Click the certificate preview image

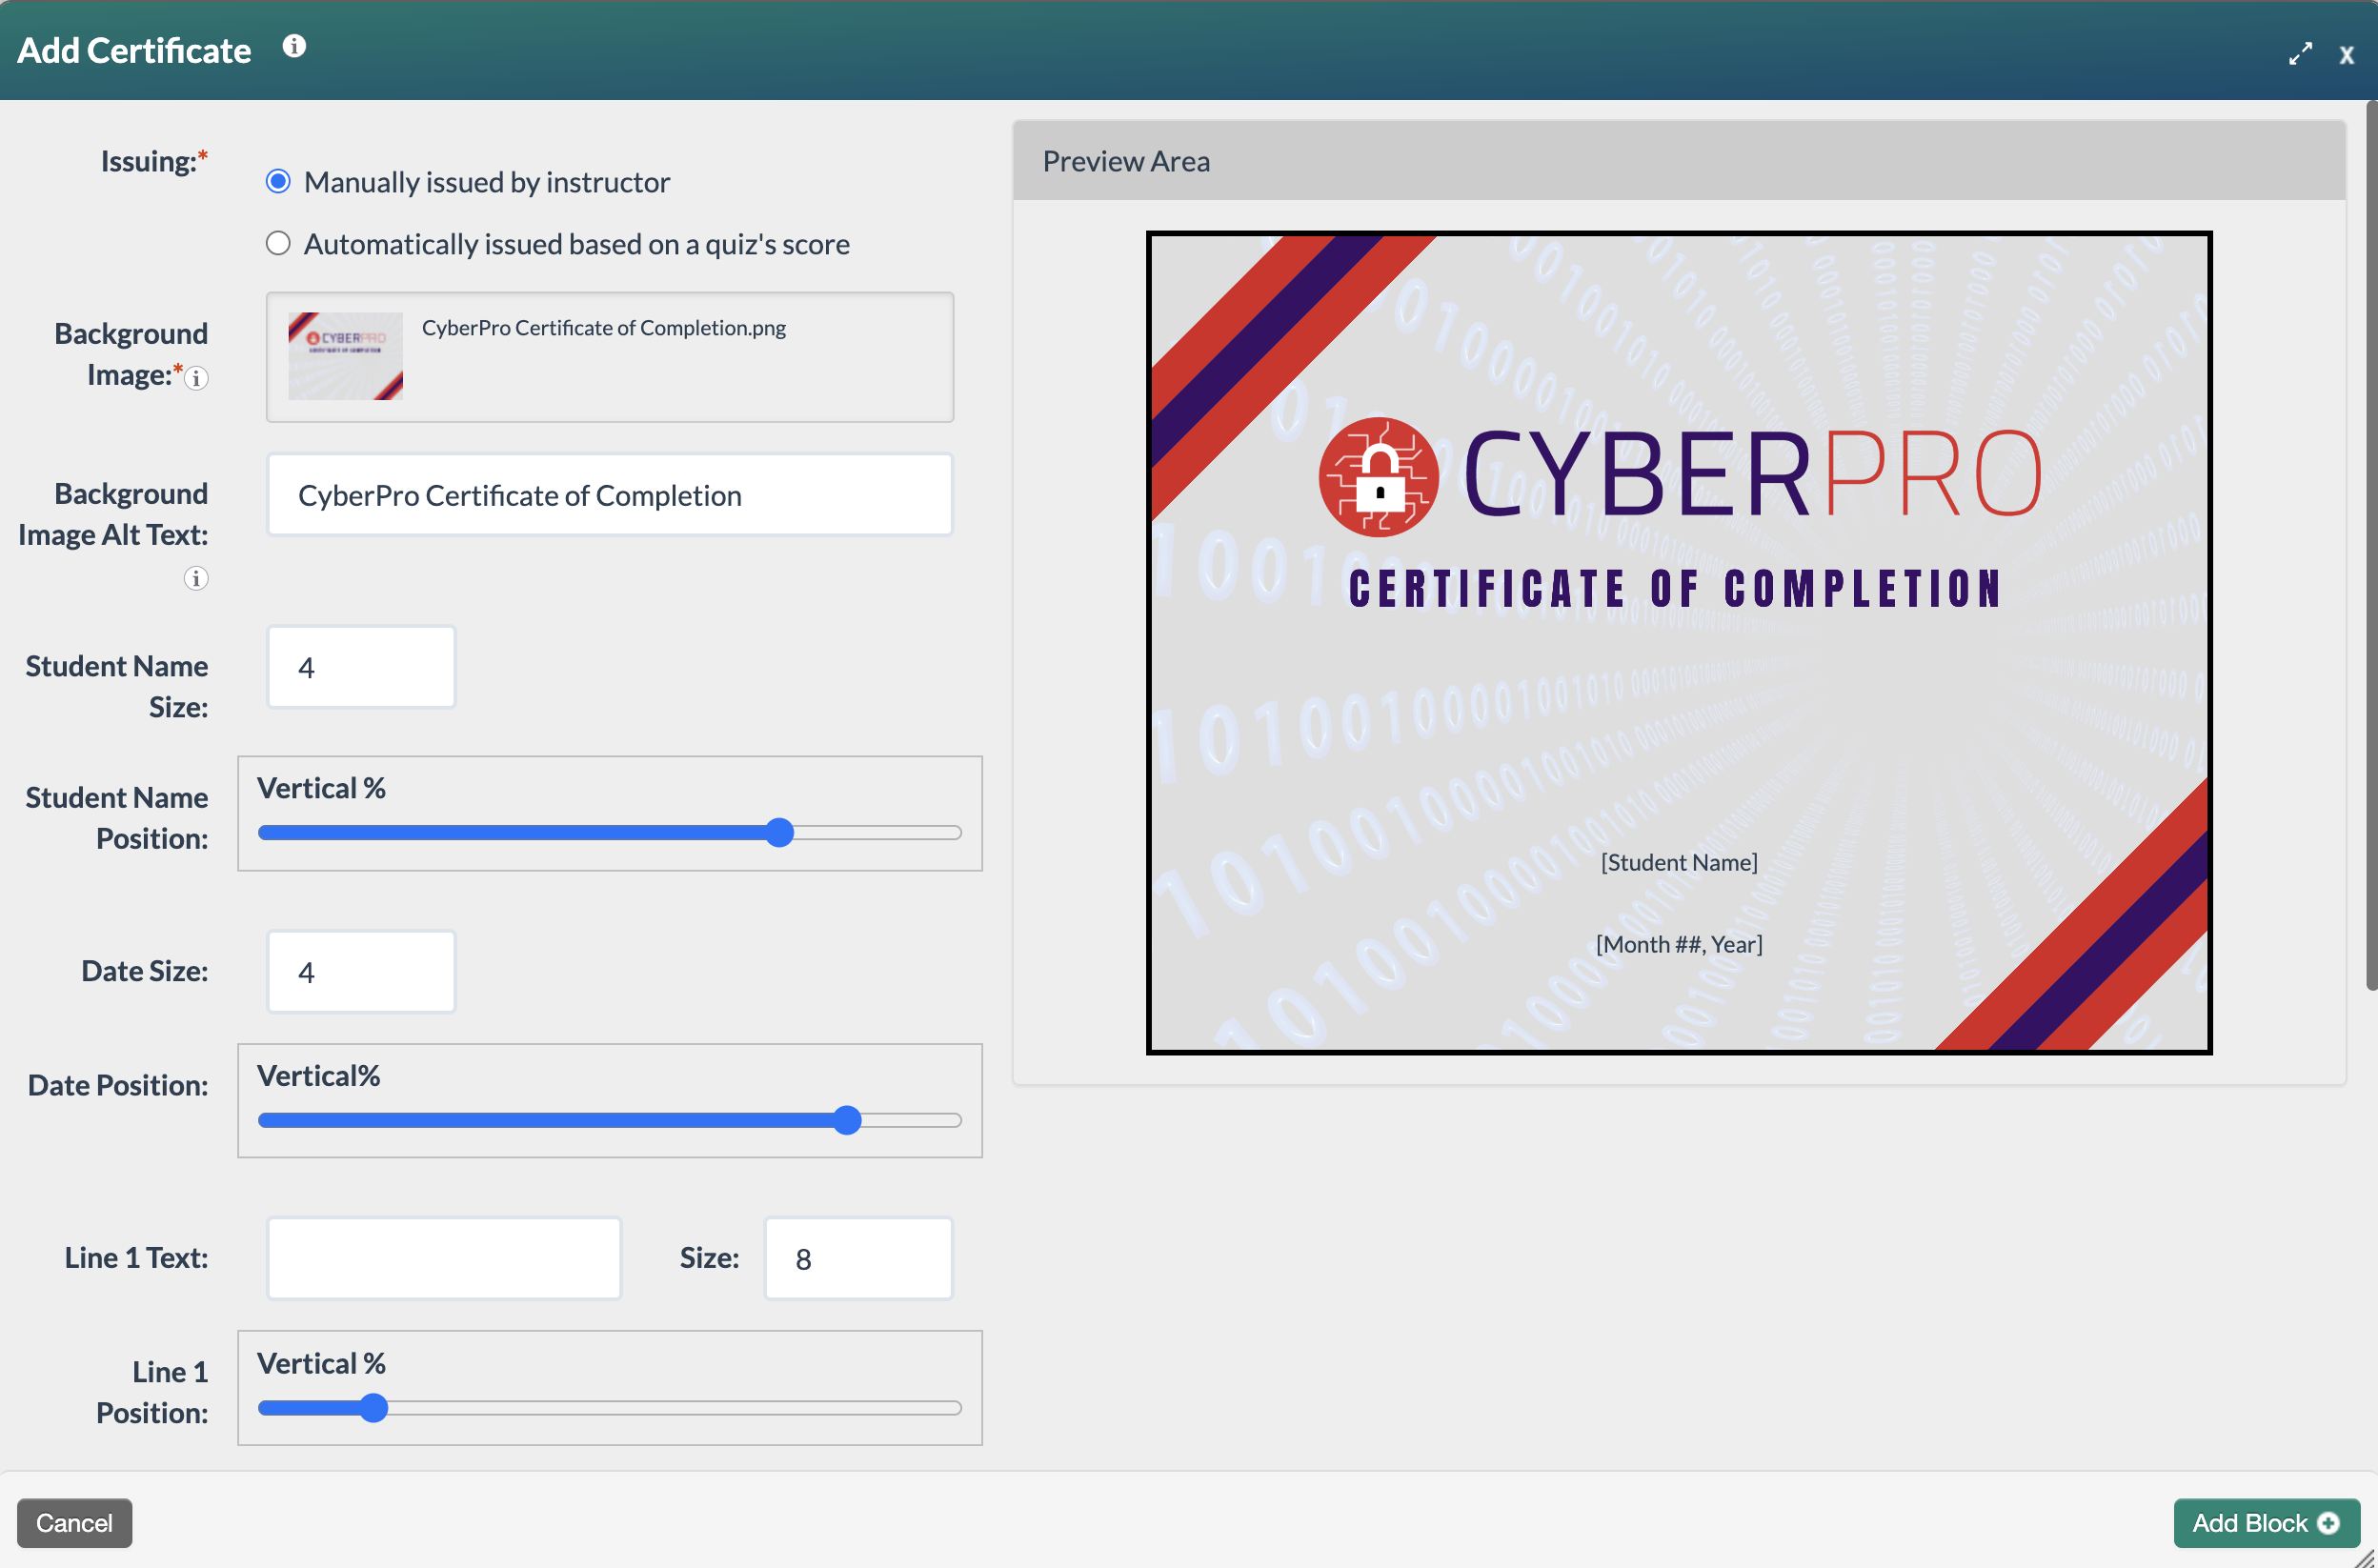pos(1679,643)
